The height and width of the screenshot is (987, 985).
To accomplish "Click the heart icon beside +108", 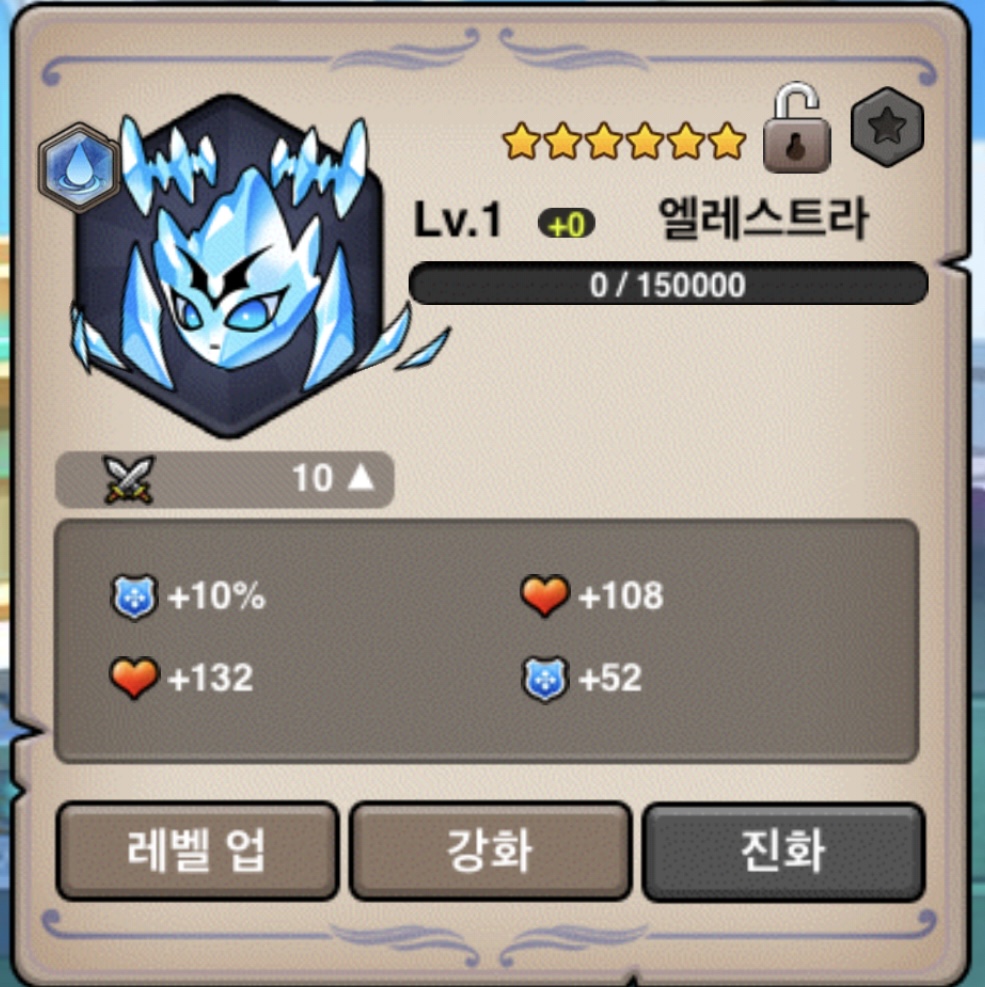I will 545,595.
